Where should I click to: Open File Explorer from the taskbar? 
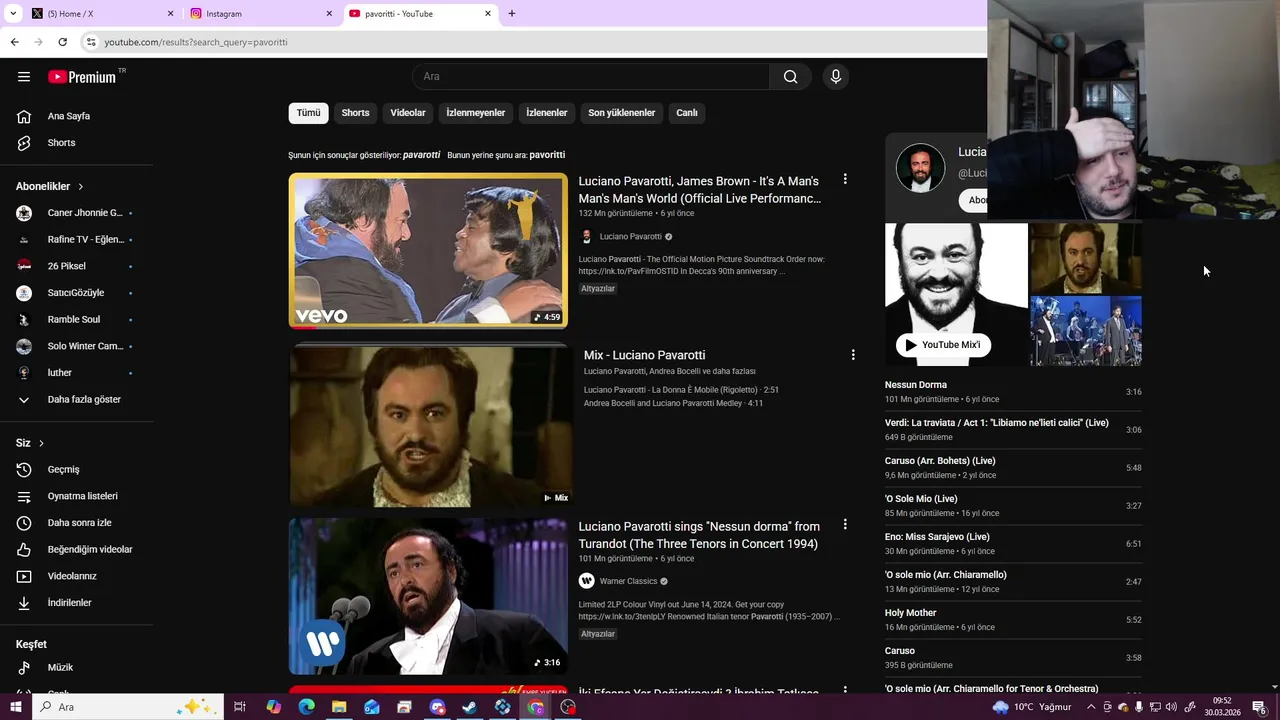[x=339, y=707]
